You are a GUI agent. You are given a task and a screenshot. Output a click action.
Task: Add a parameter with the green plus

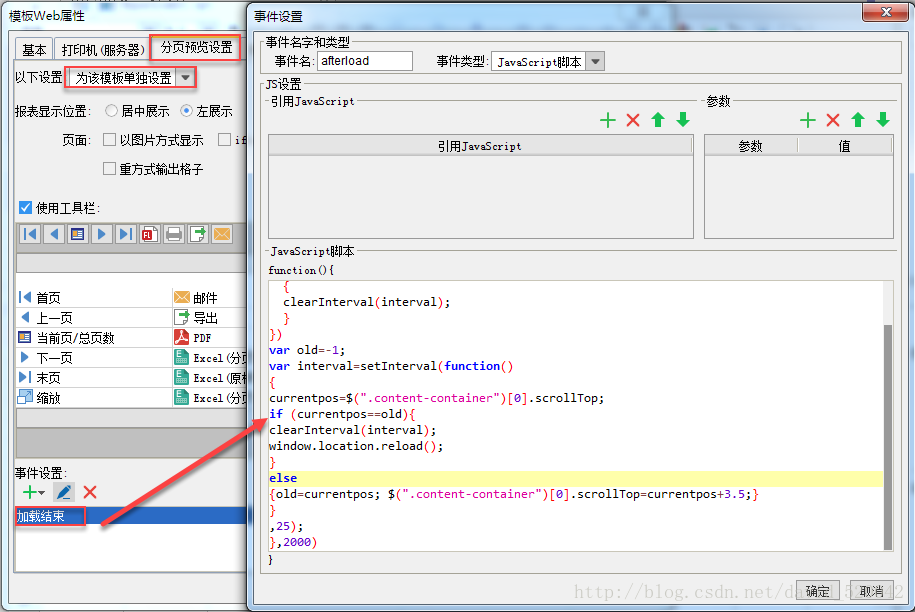coord(808,120)
